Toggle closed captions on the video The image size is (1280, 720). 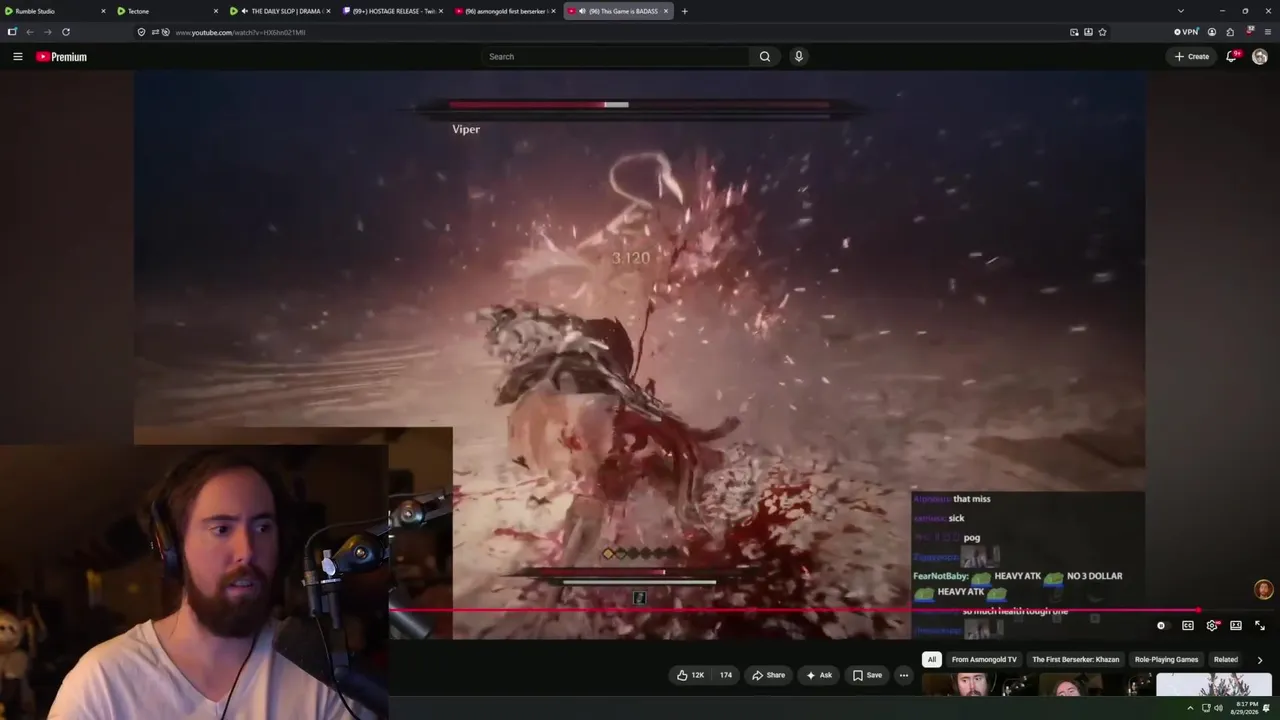[x=1188, y=626]
